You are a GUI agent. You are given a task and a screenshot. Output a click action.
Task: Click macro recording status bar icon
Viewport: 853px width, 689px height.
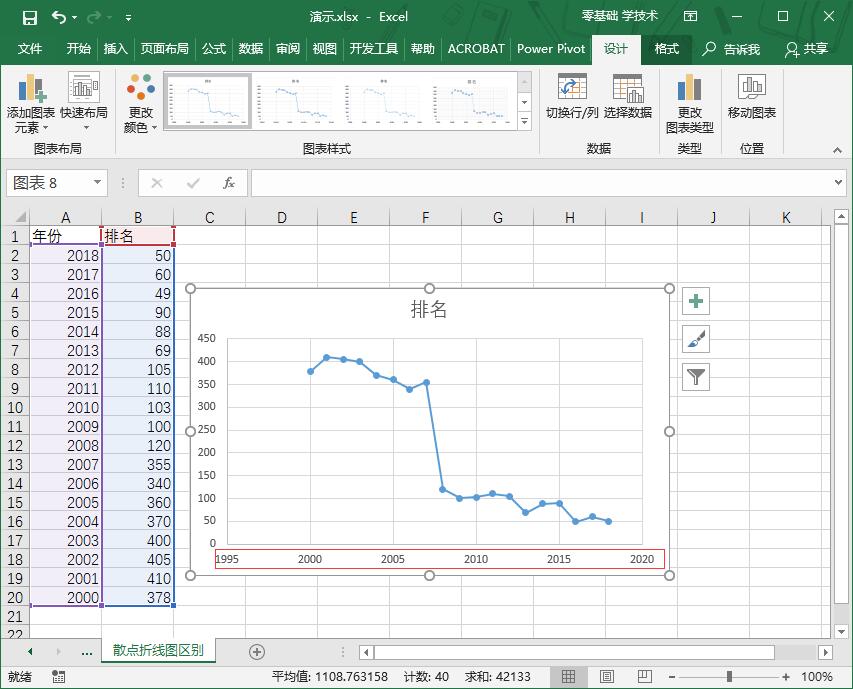coord(58,676)
